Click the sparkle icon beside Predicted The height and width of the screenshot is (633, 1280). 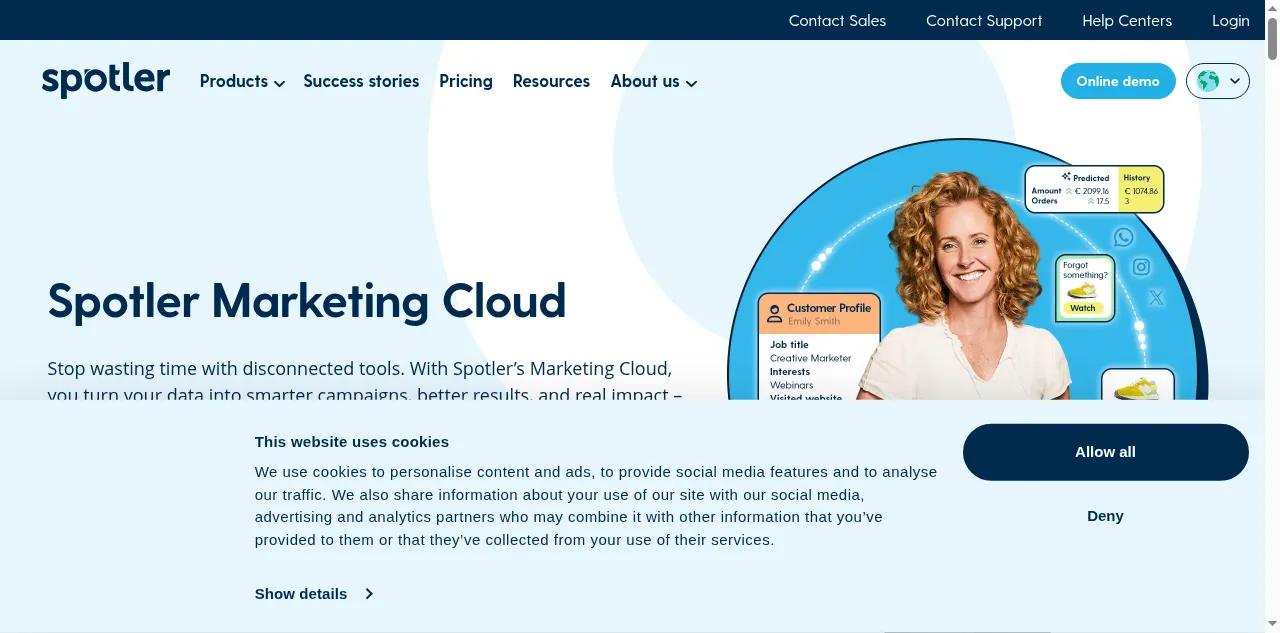[x=1066, y=177]
